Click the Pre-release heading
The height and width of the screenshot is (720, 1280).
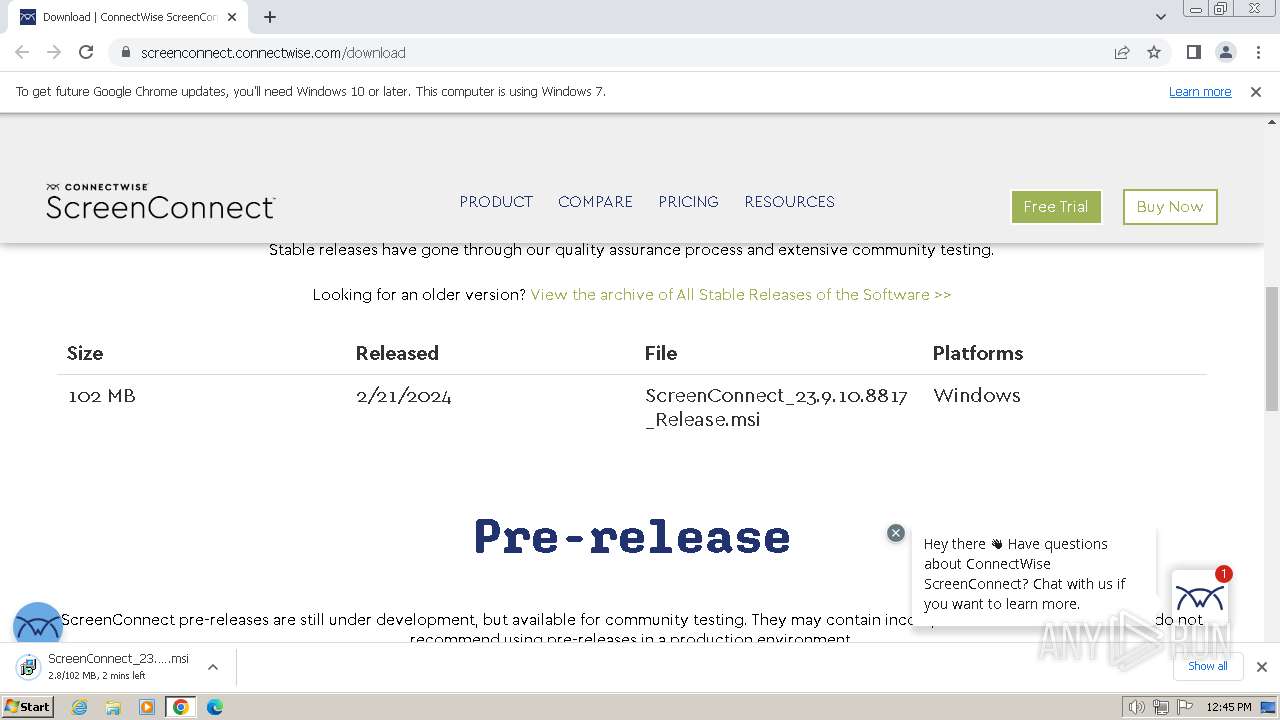click(632, 537)
